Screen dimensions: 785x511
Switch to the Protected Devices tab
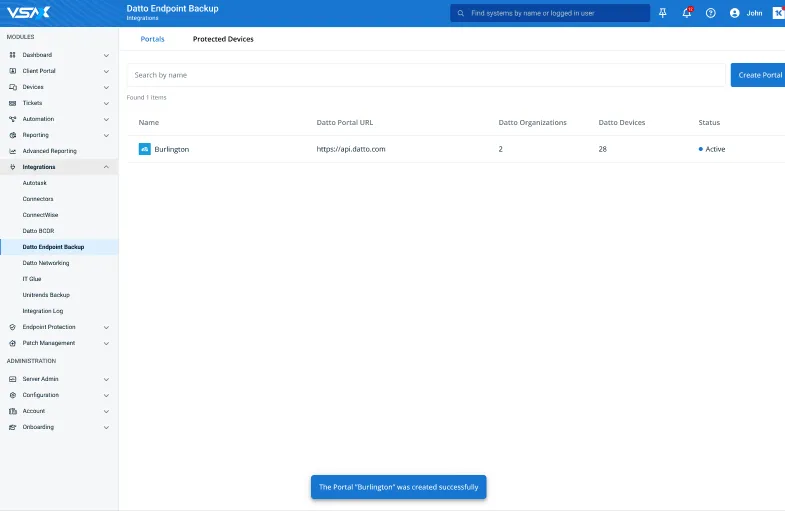pyautogui.click(x=223, y=39)
